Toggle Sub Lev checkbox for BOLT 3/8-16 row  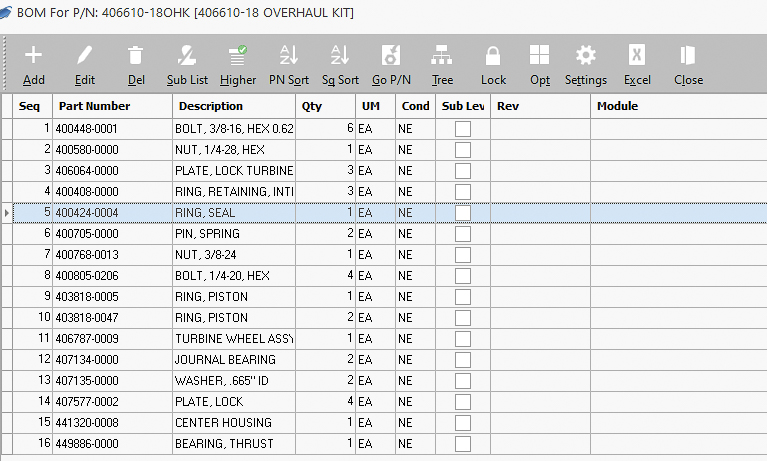[x=463, y=129]
